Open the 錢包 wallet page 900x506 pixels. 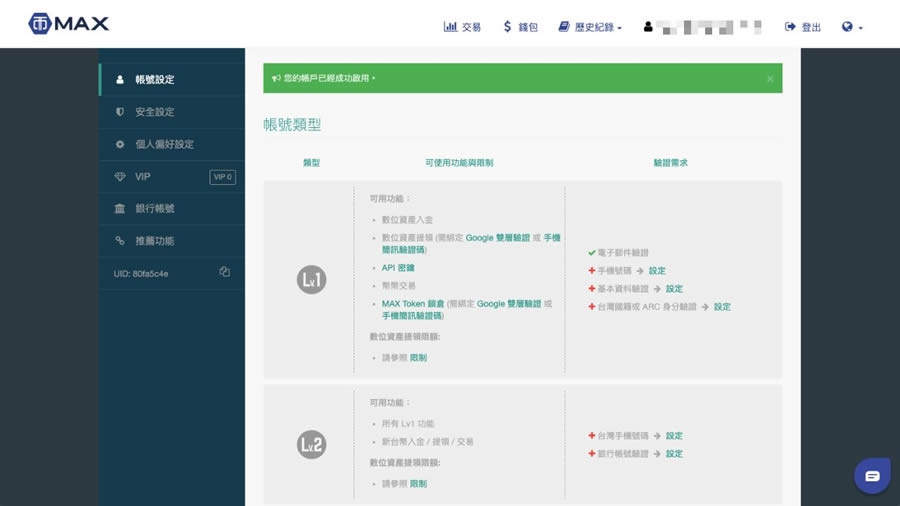pyautogui.click(x=520, y=27)
